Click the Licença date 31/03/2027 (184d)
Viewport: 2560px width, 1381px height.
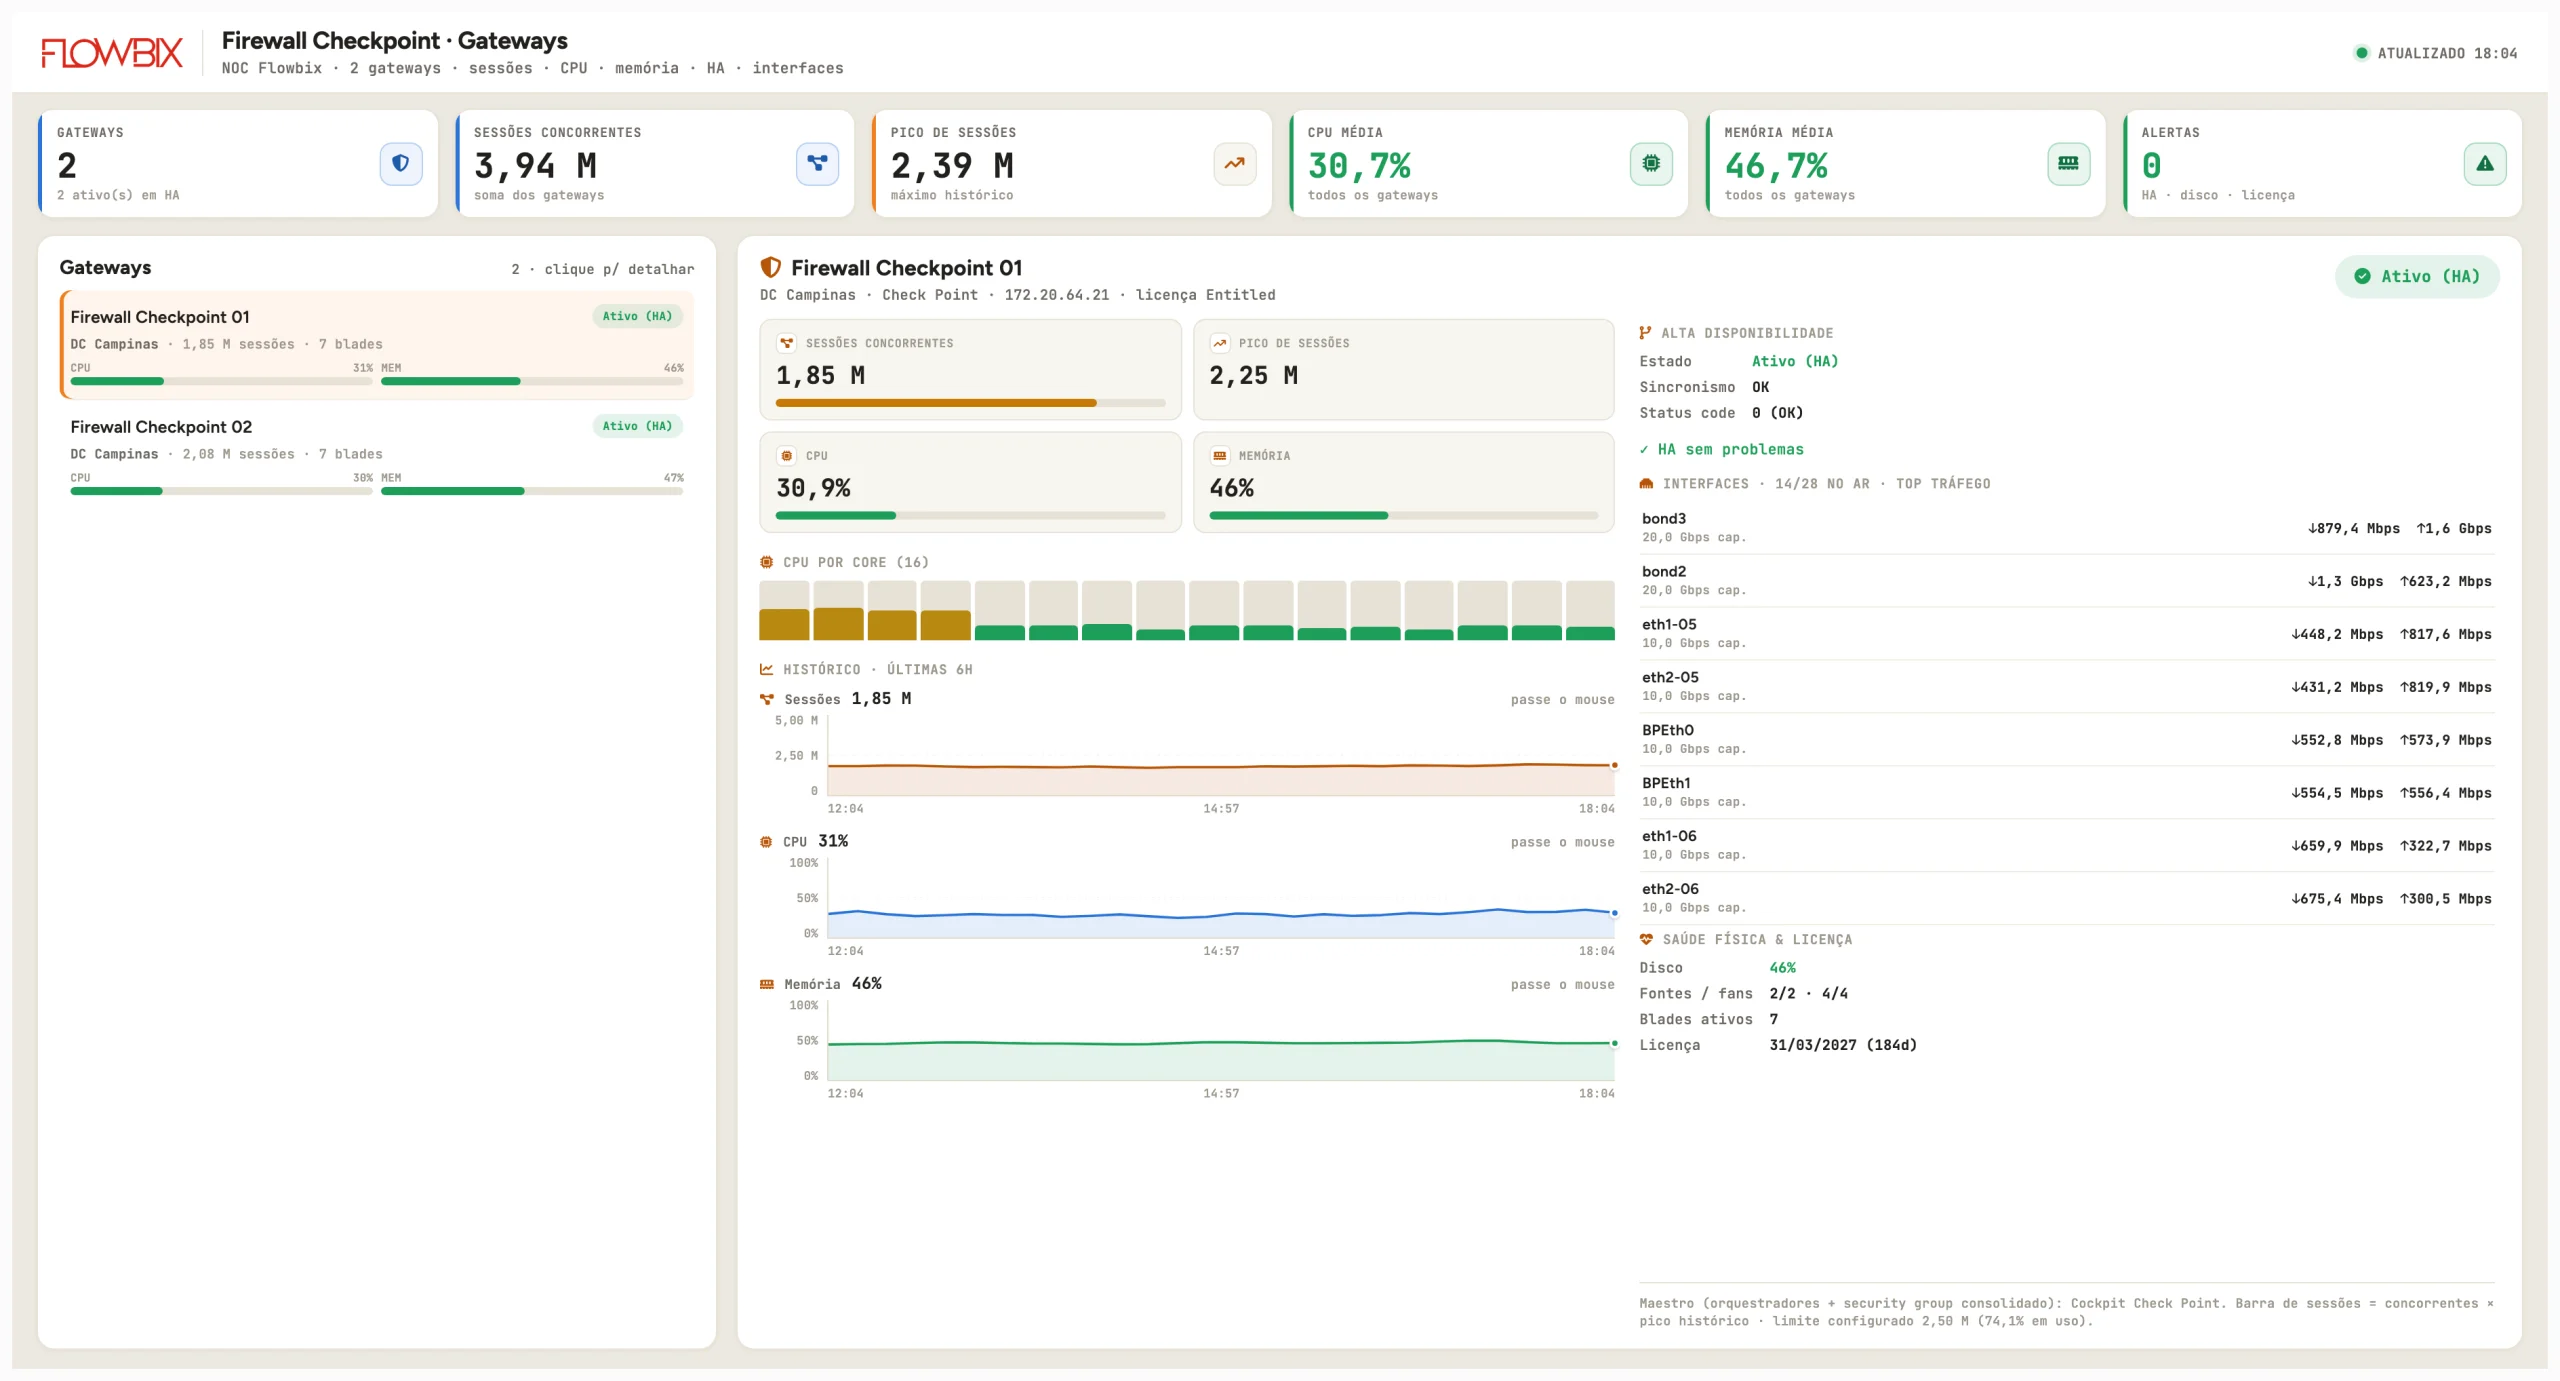(x=1843, y=1045)
